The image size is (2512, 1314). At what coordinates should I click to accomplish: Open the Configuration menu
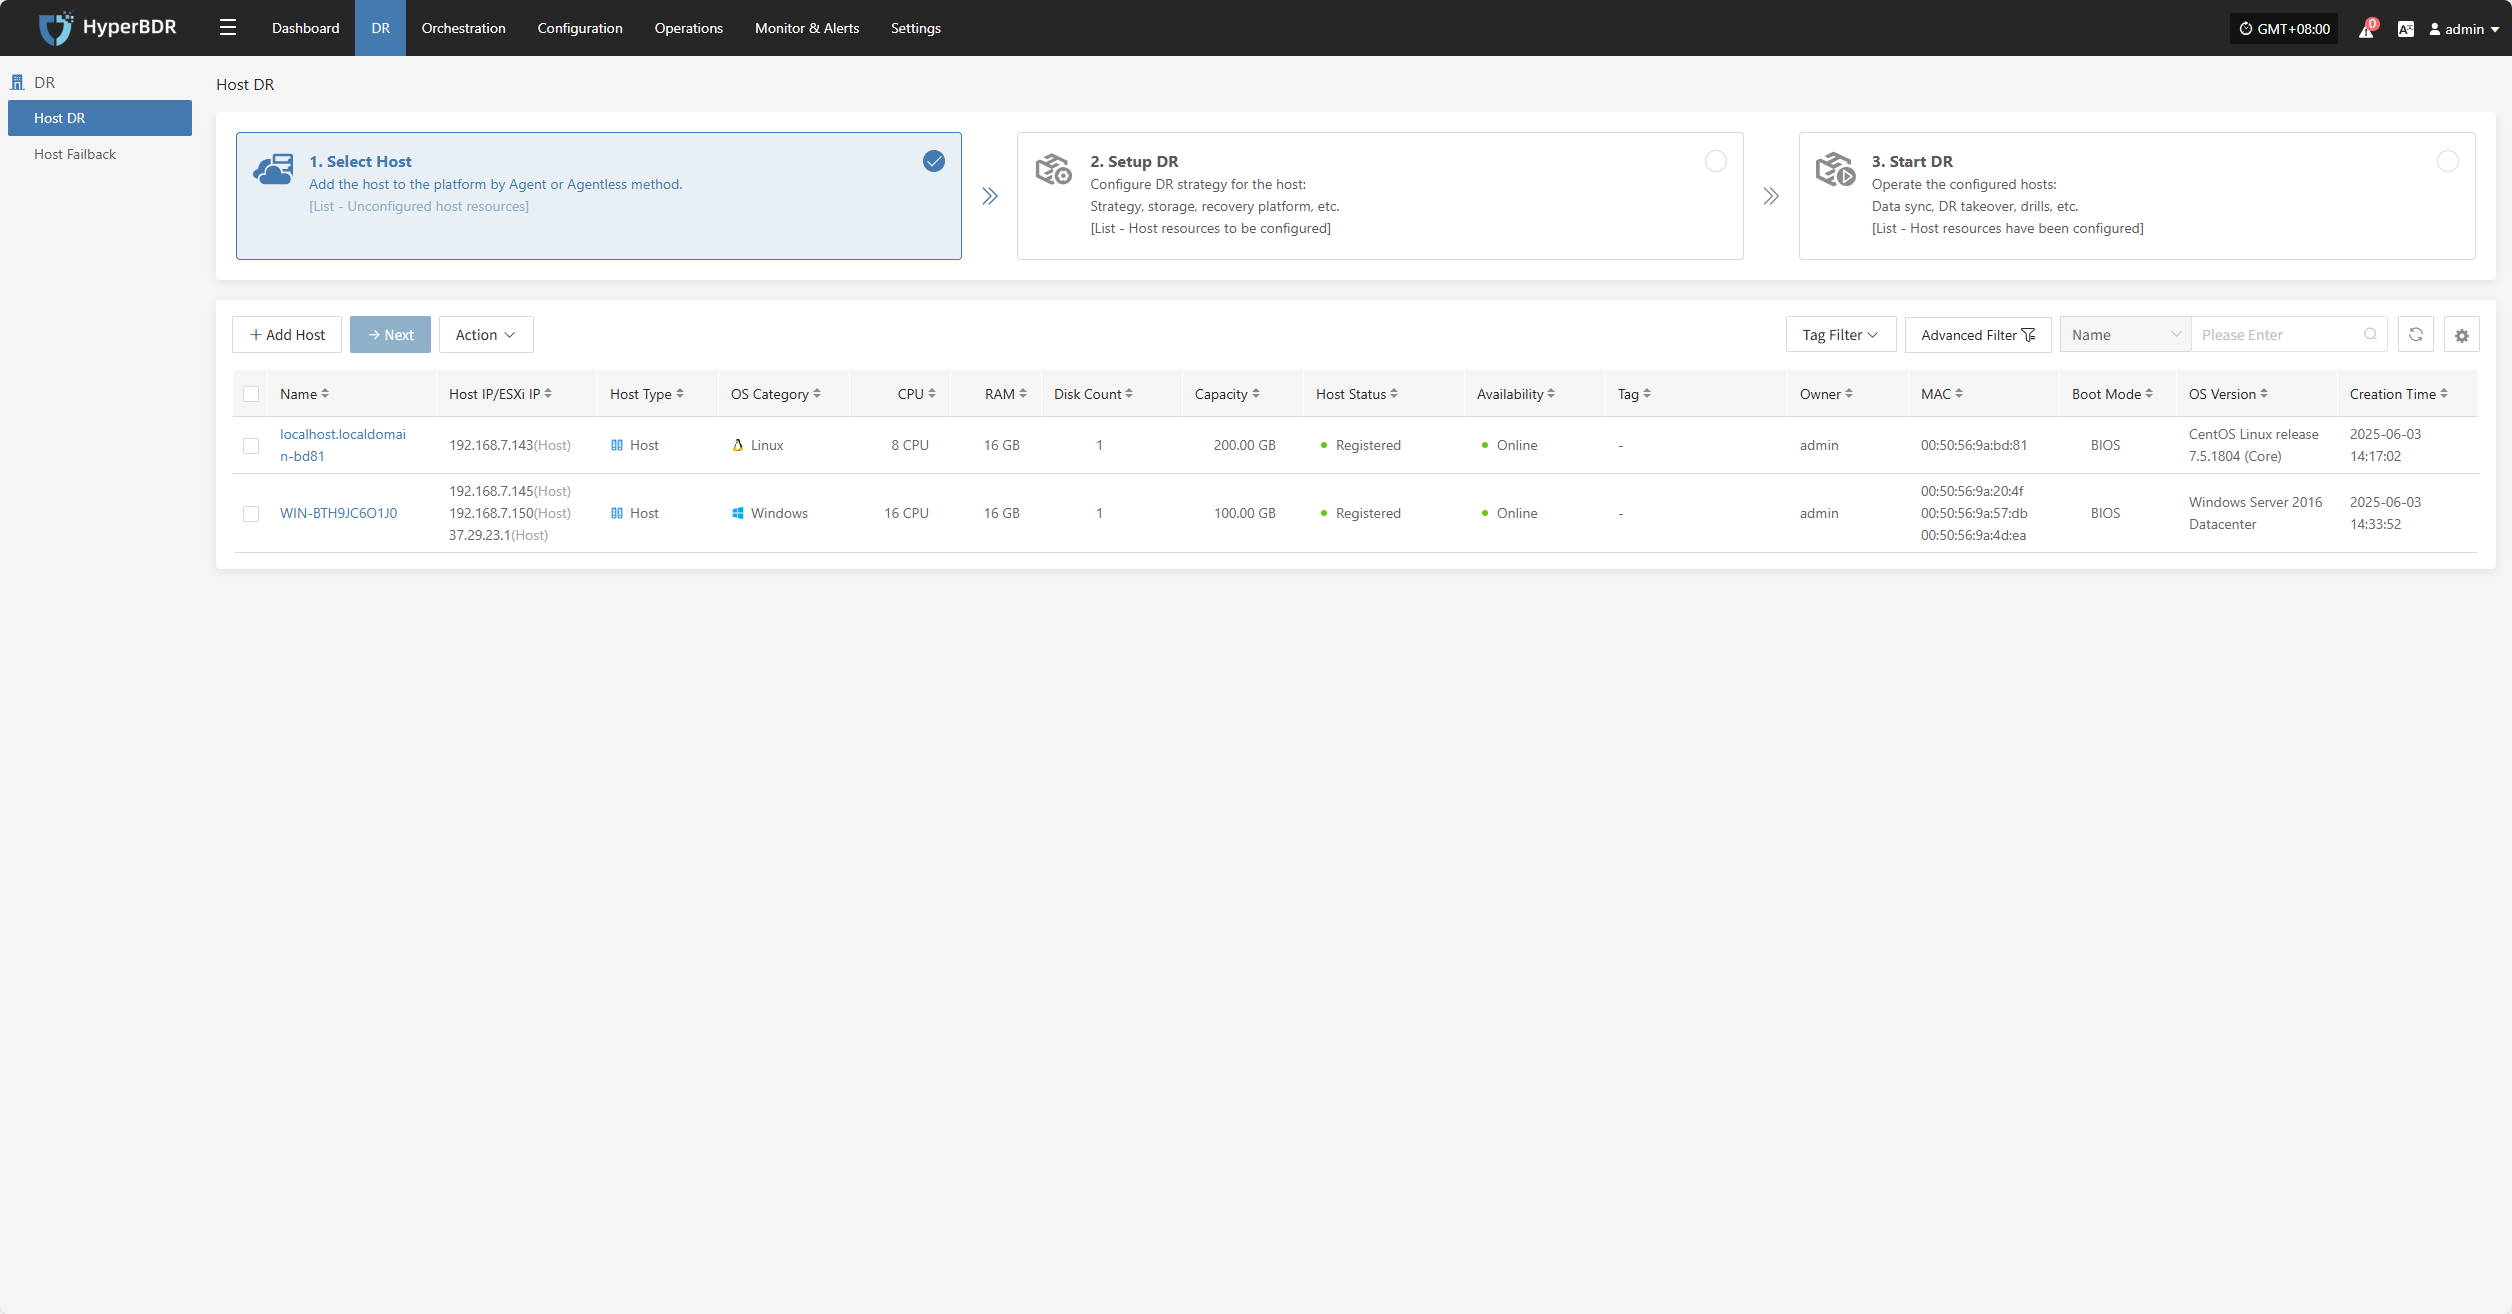point(580,28)
